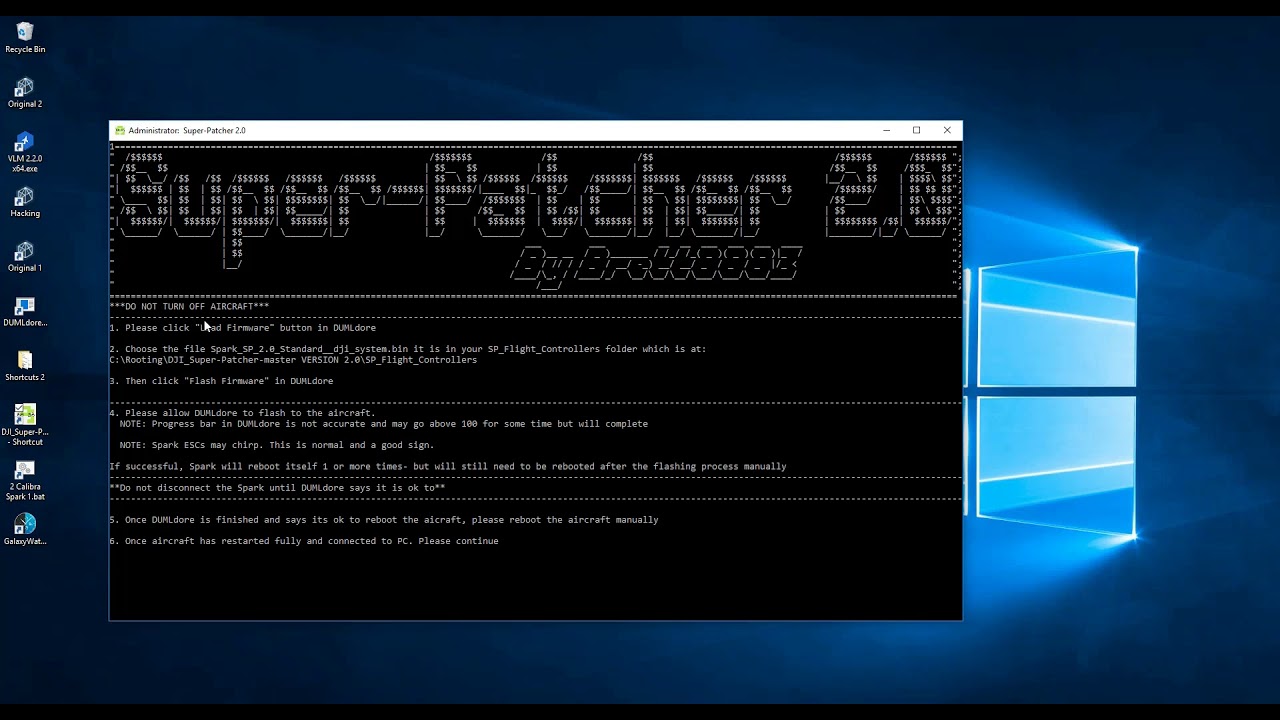1280x720 pixels.
Task: Click the '***DO NOT TURN OFF AIRCRAFT***' warning line
Action: pos(190,306)
